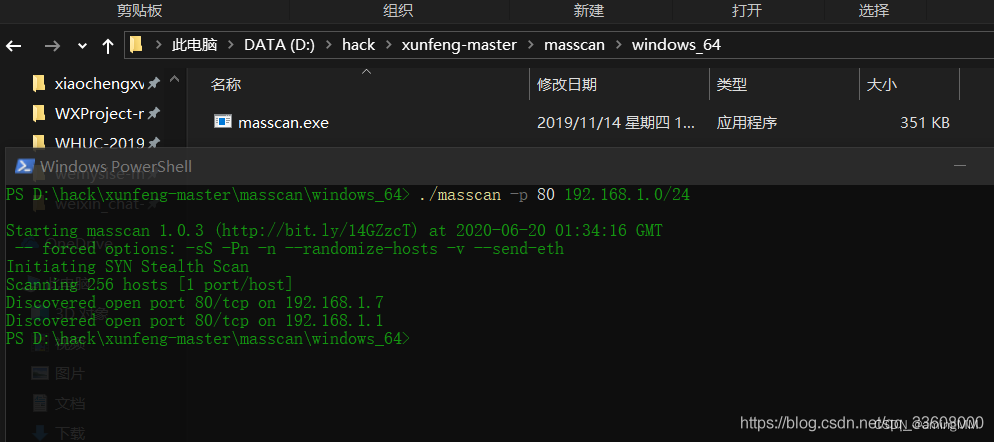Viewport: 994px width, 442px height.
Task: Click the 打开 ribbon group label
Action: [x=747, y=10]
